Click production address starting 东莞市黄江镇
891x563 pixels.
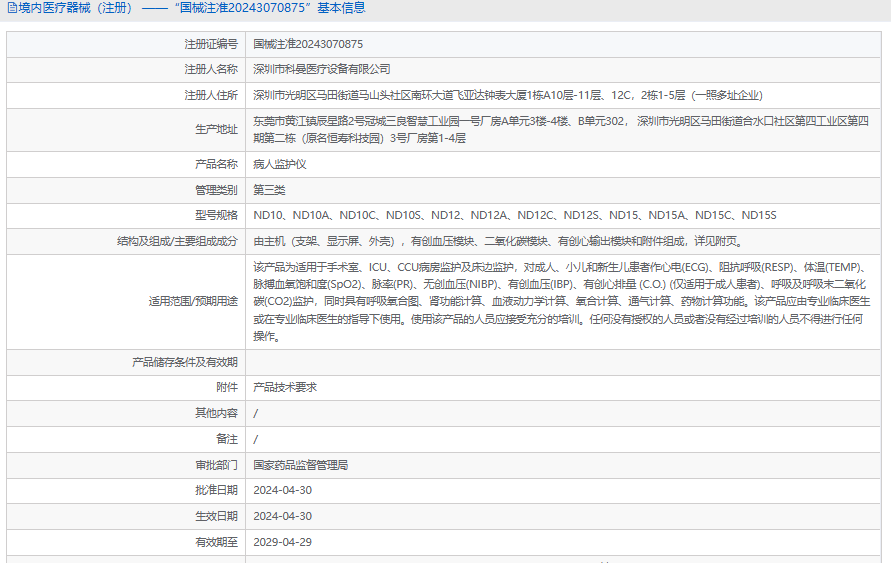(561, 130)
